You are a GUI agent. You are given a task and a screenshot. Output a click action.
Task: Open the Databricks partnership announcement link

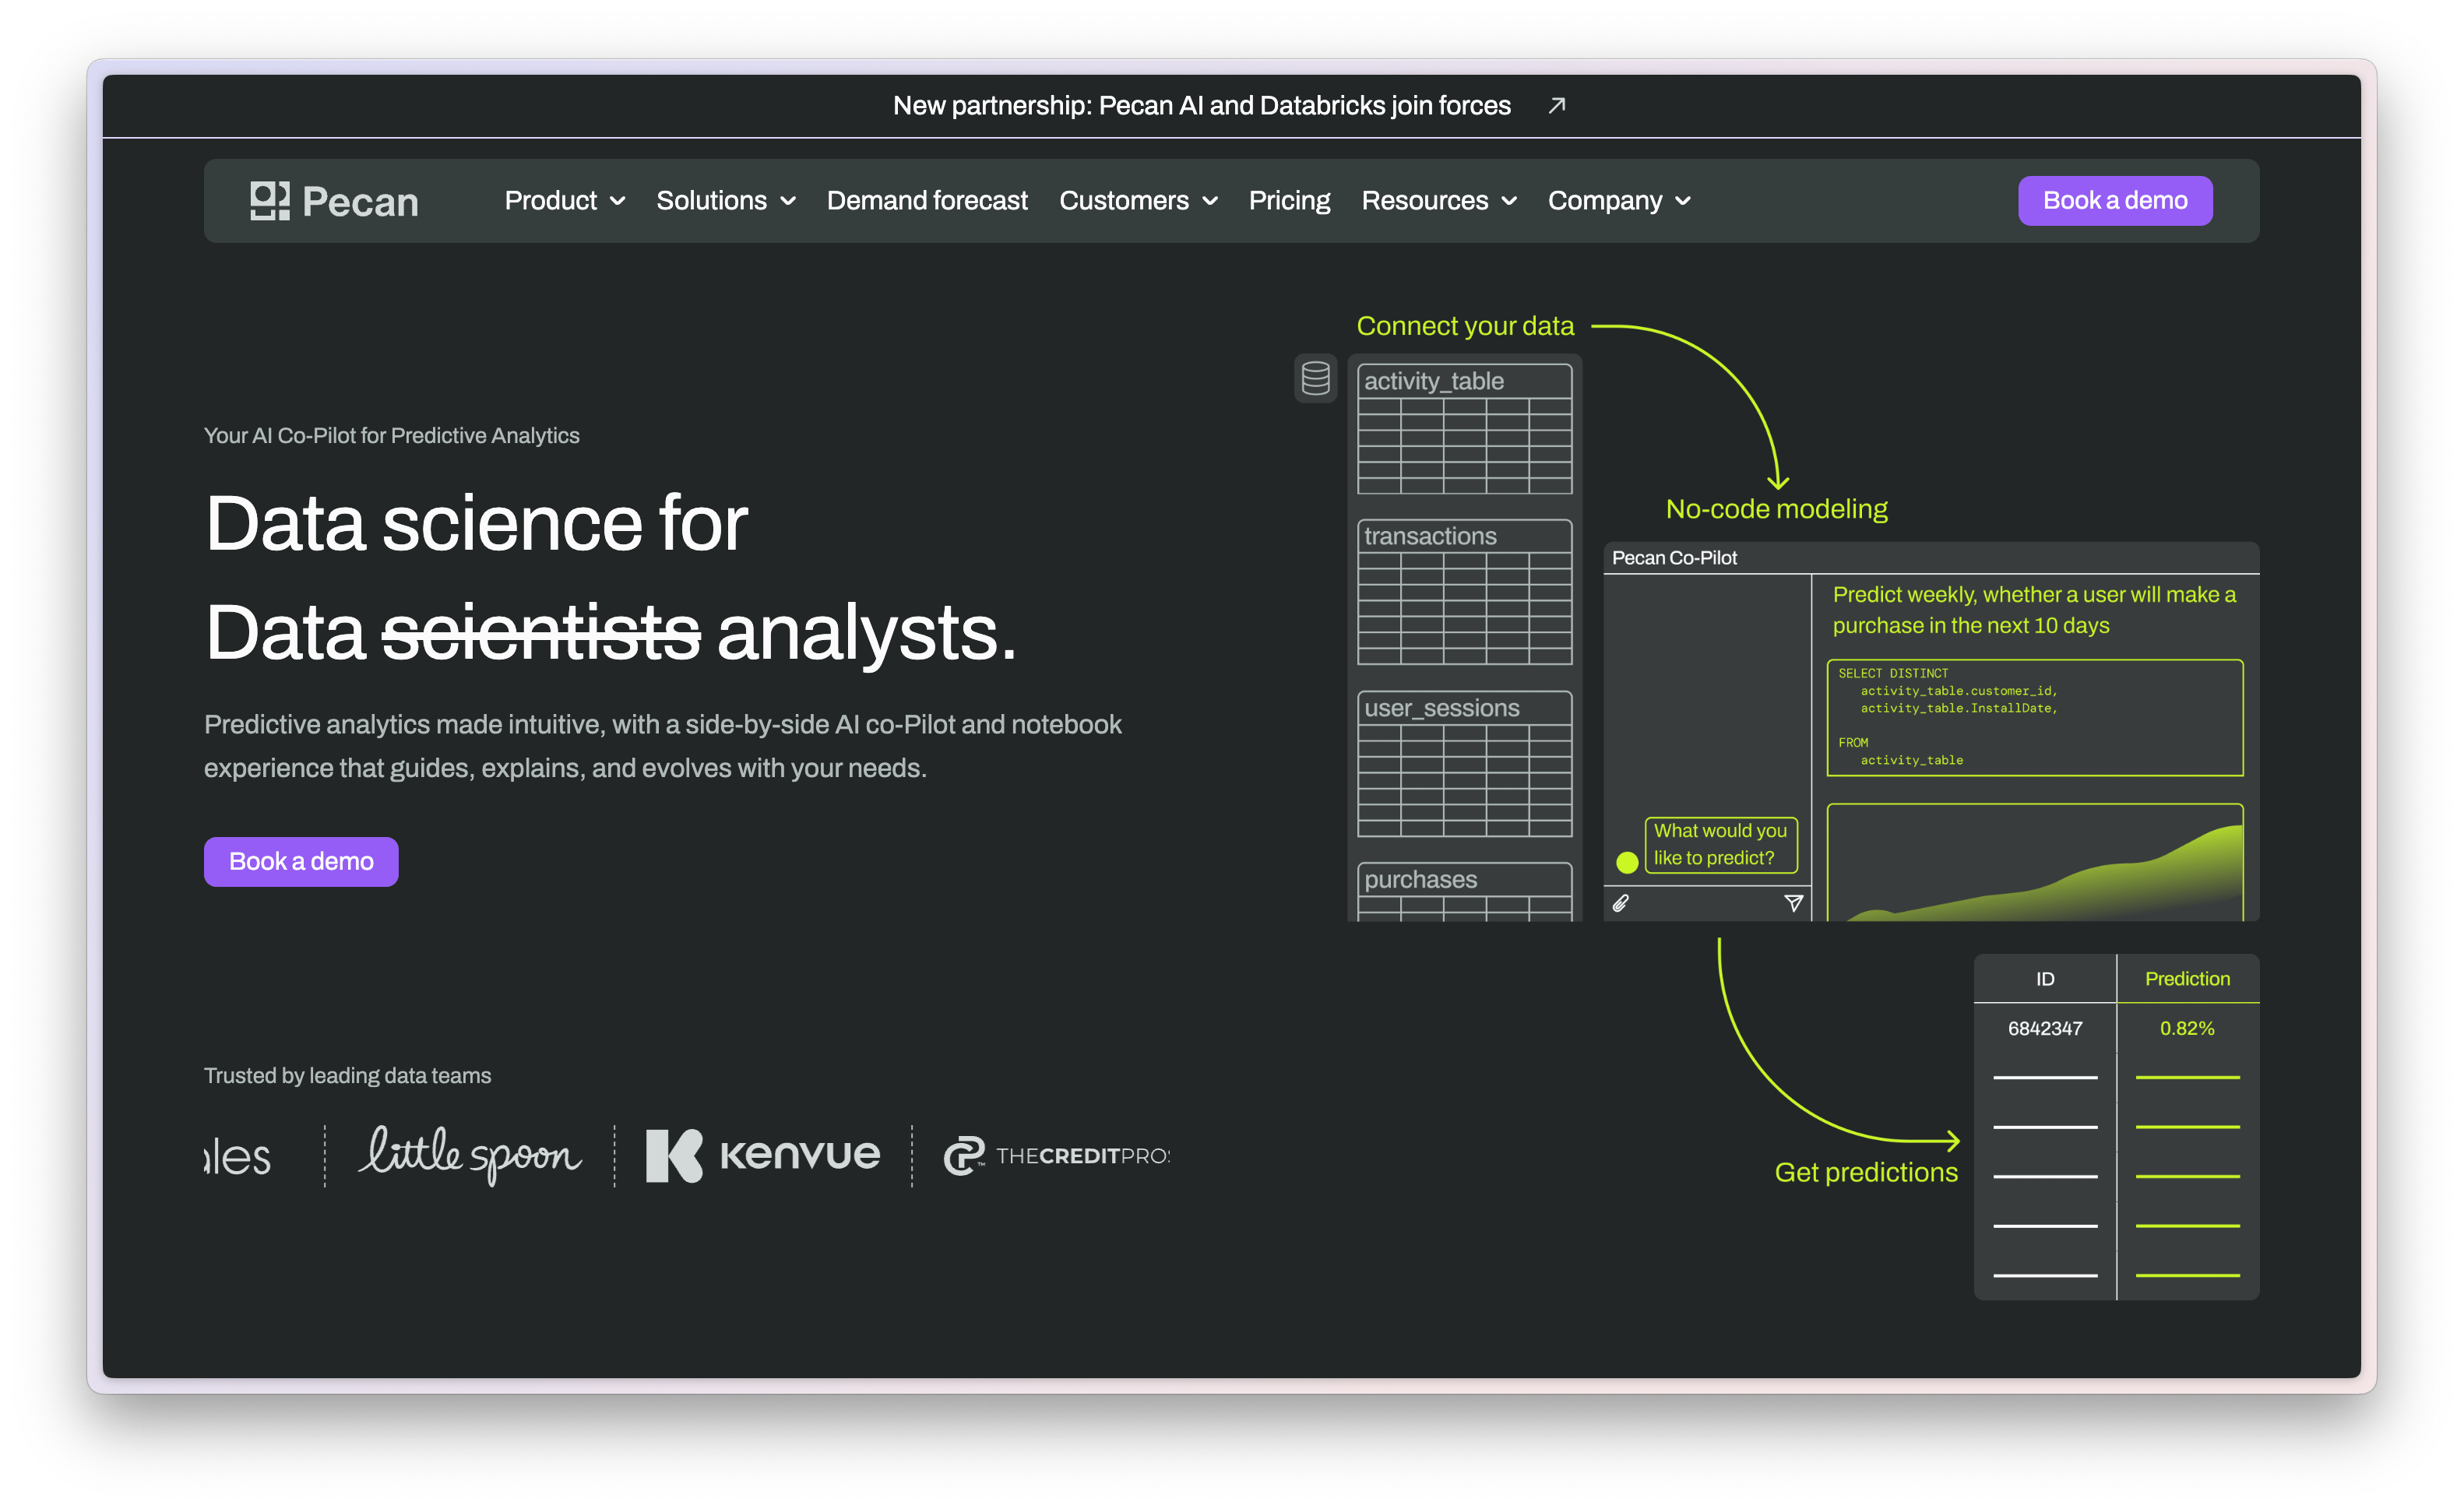click(1201, 105)
